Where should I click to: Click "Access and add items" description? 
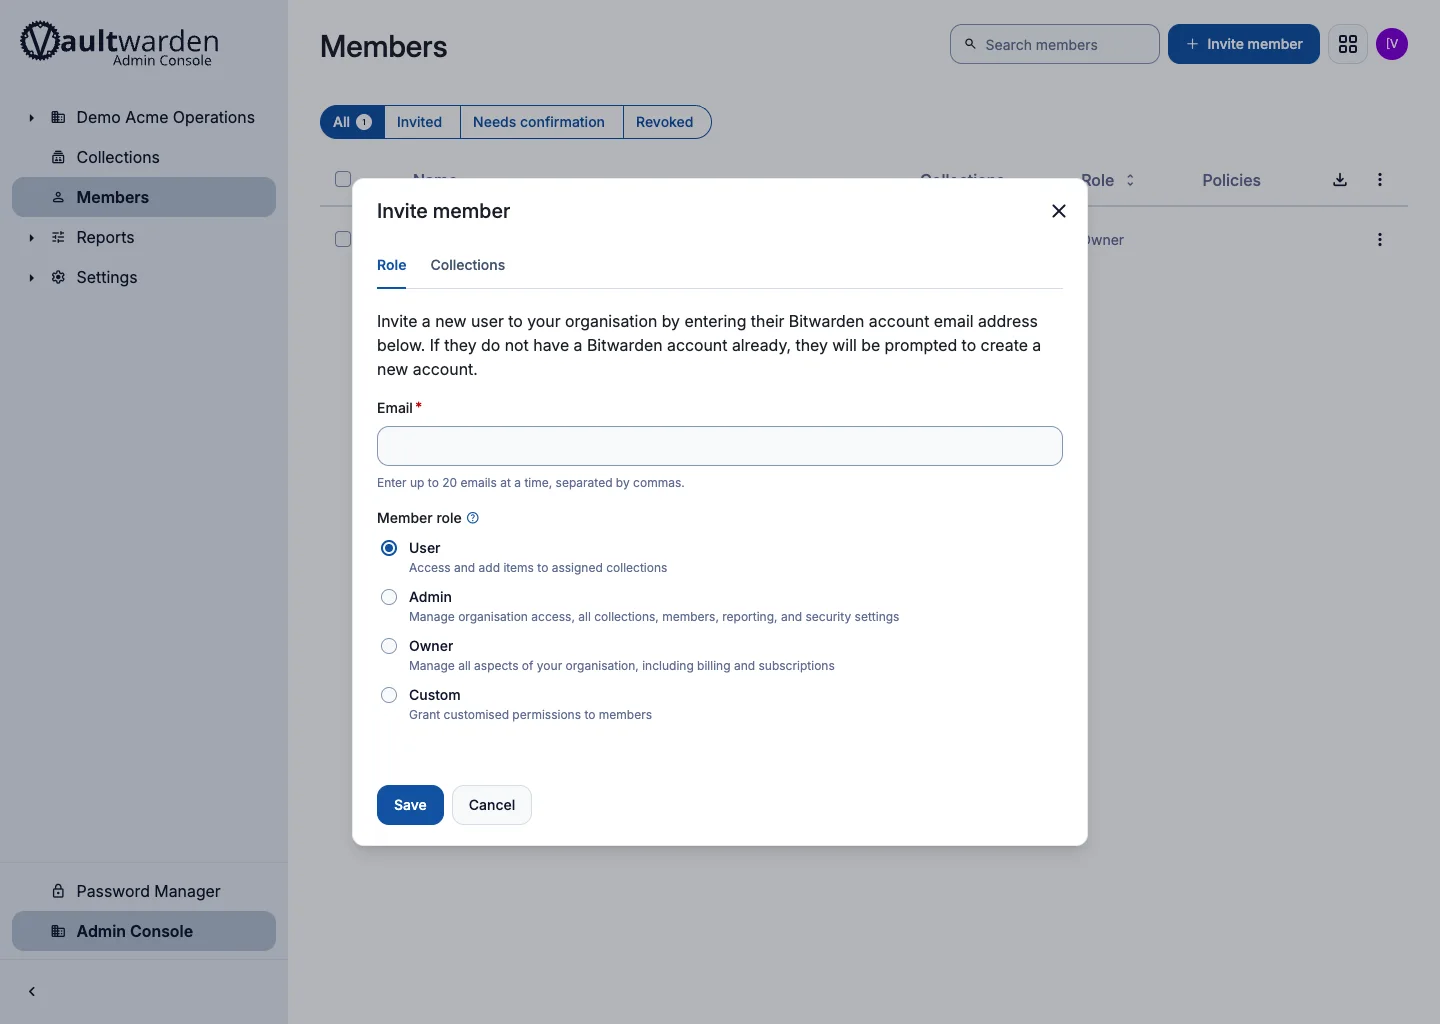538,567
